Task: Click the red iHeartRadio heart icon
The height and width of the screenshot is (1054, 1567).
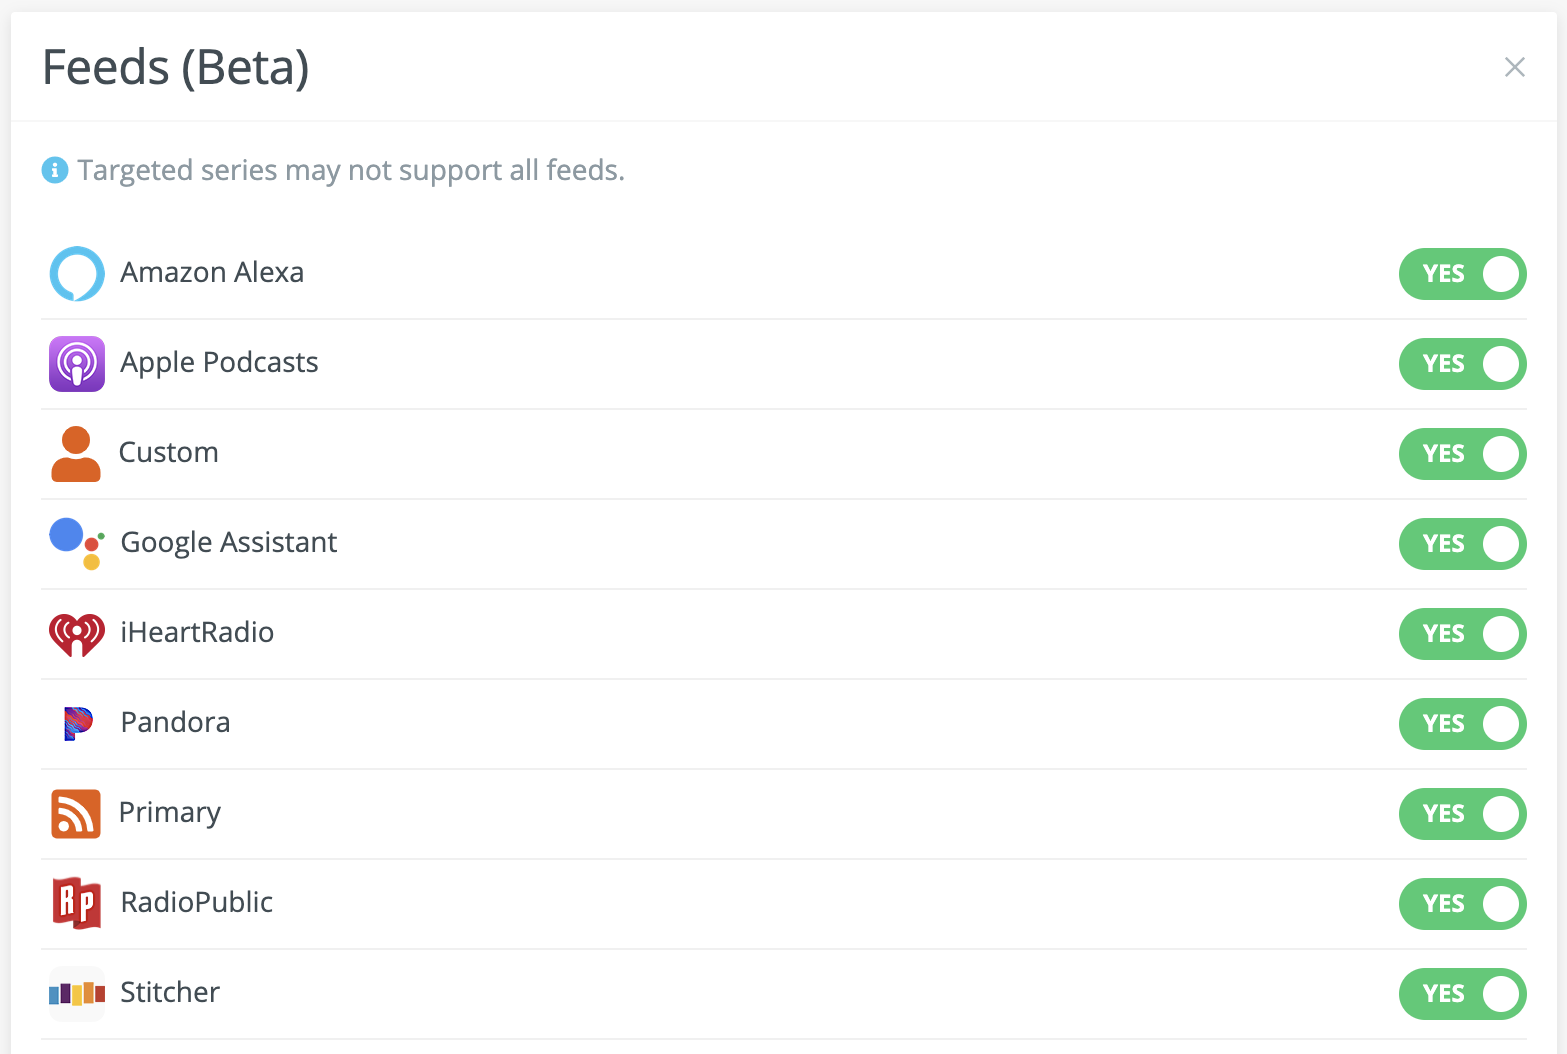Action: click(77, 634)
